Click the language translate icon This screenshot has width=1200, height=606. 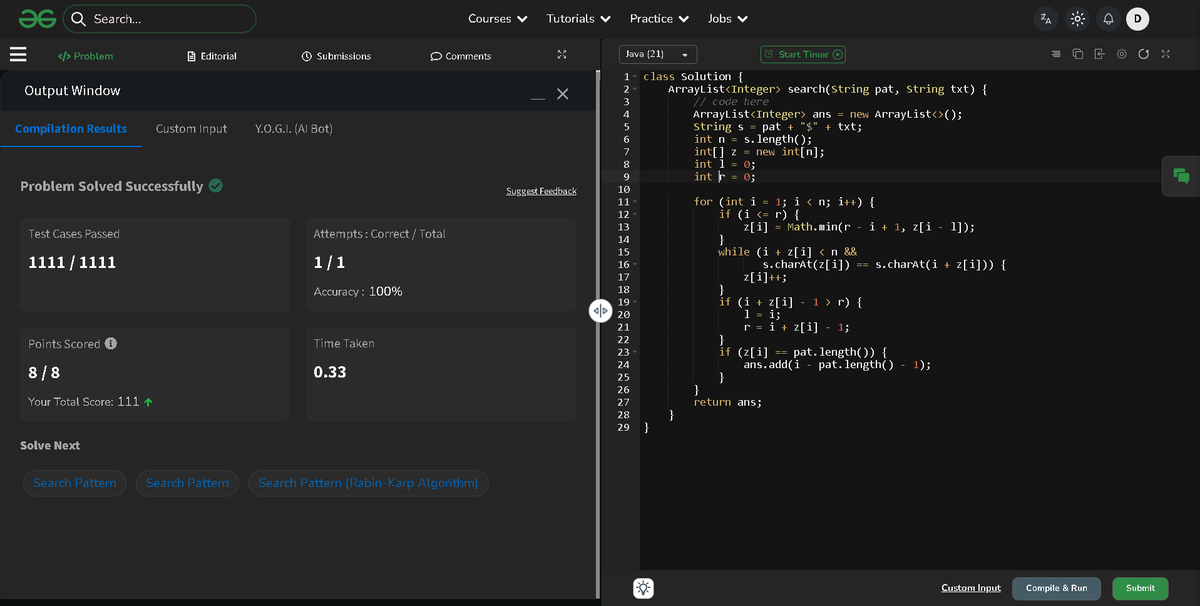(x=1046, y=19)
